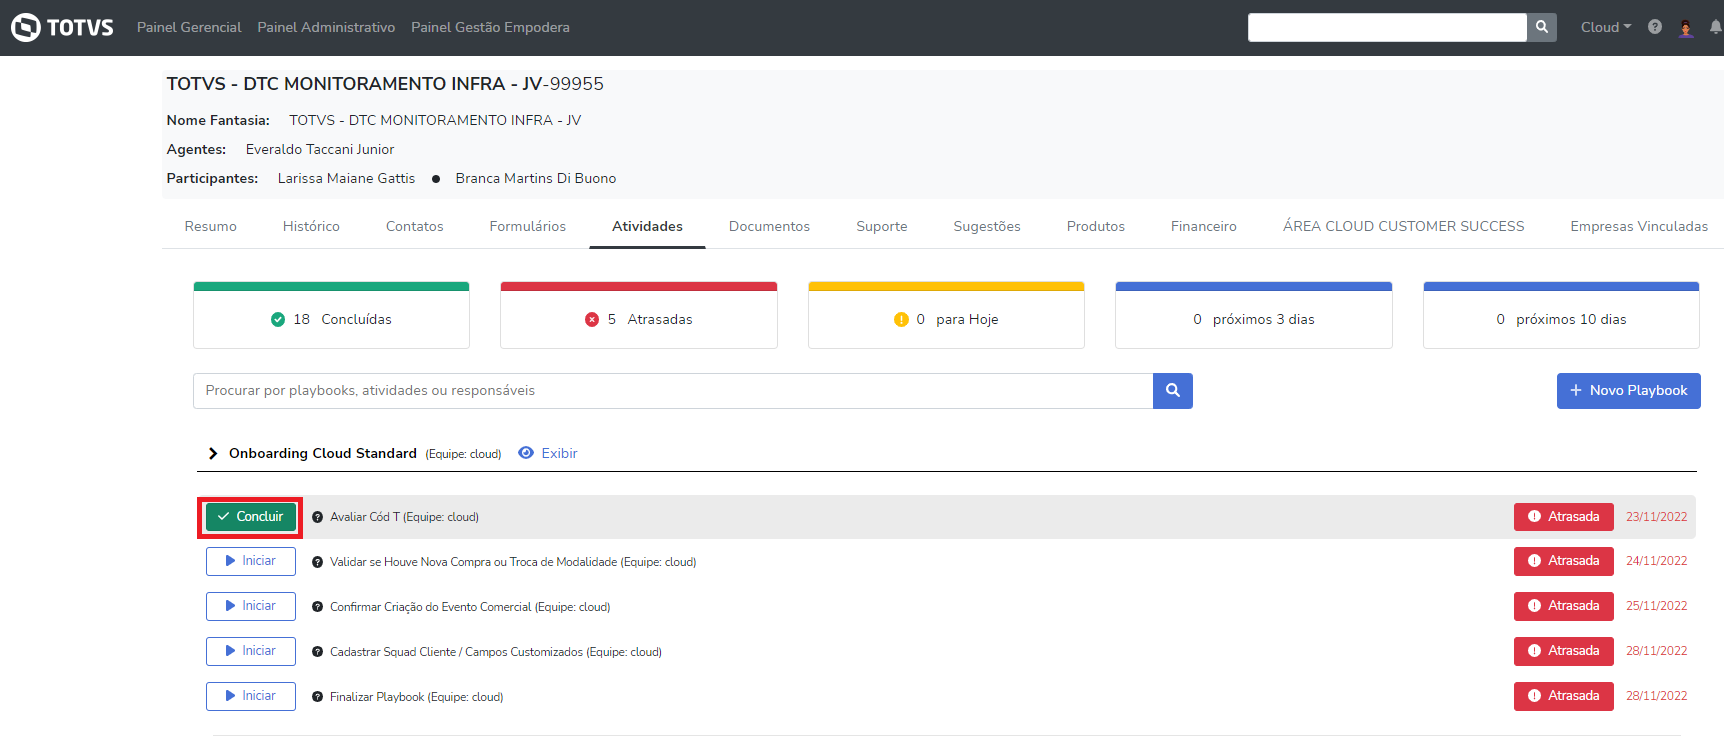This screenshot has width=1724, height=746.
Task: Open the ÁREA CLOUD CUSTOMER SUCCESS tab
Action: (1404, 226)
